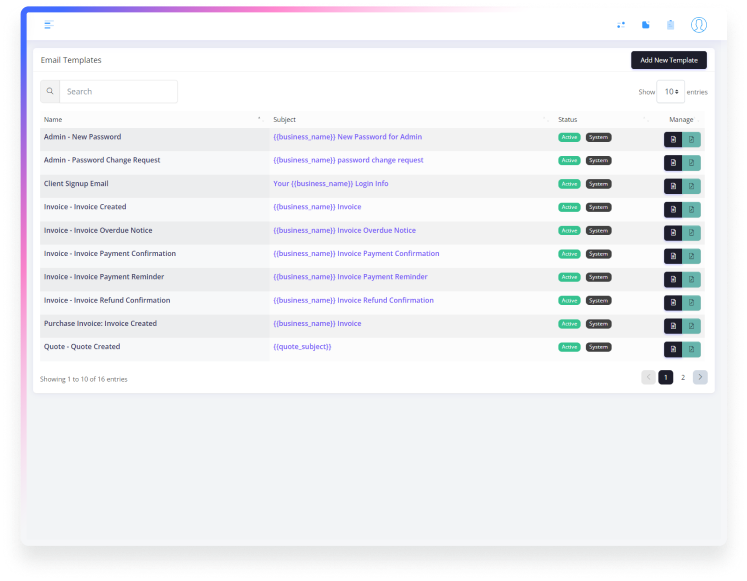Click the next page arrow in pagination

(x=700, y=378)
